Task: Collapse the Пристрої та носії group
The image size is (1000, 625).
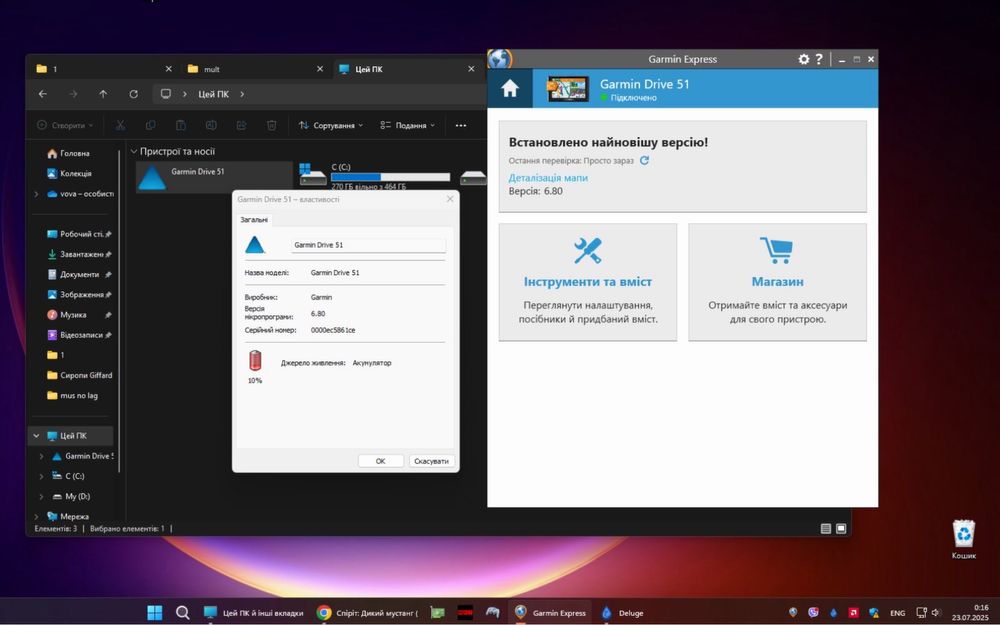Action: pos(134,152)
